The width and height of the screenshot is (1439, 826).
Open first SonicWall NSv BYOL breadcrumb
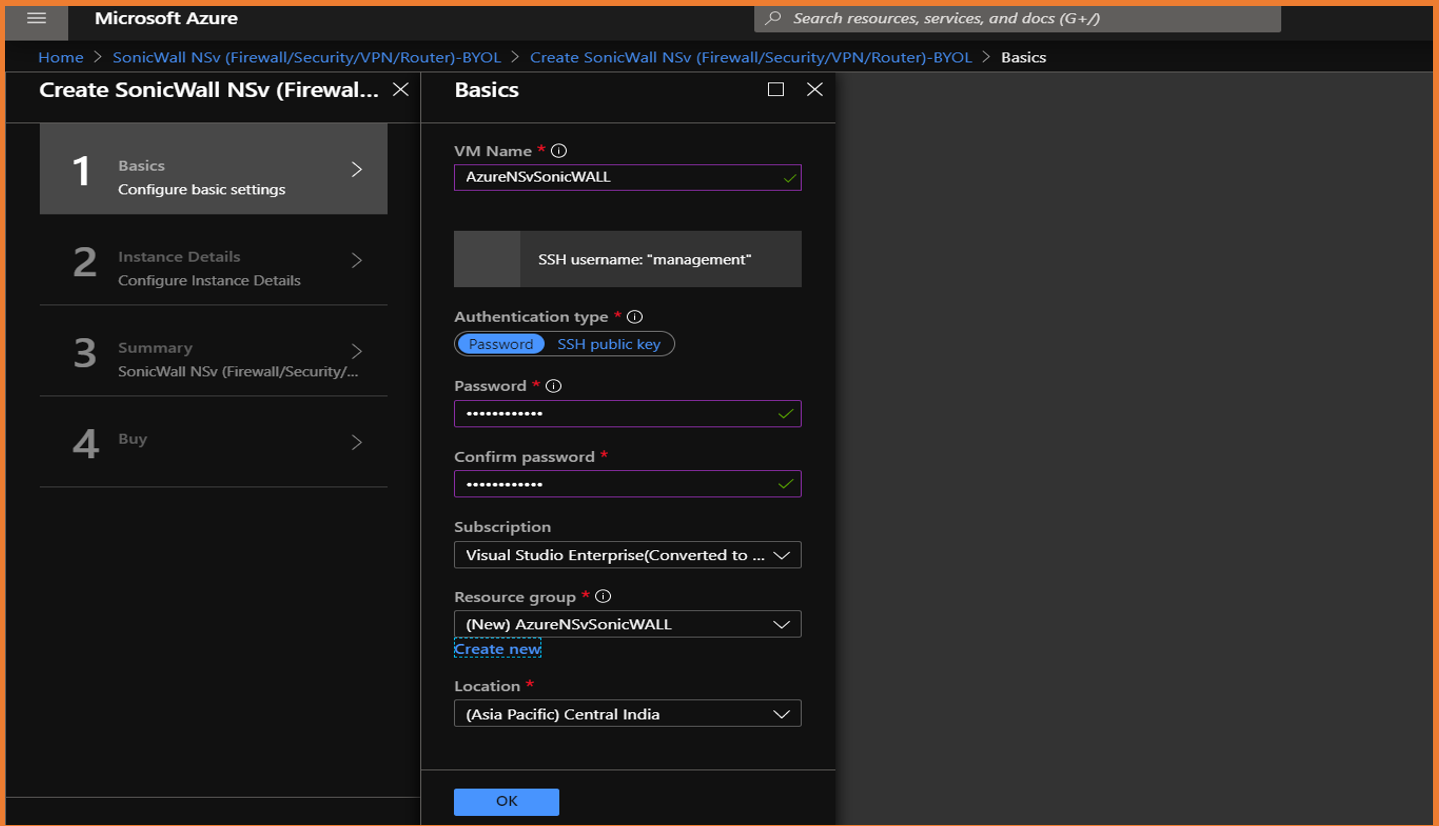(307, 57)
